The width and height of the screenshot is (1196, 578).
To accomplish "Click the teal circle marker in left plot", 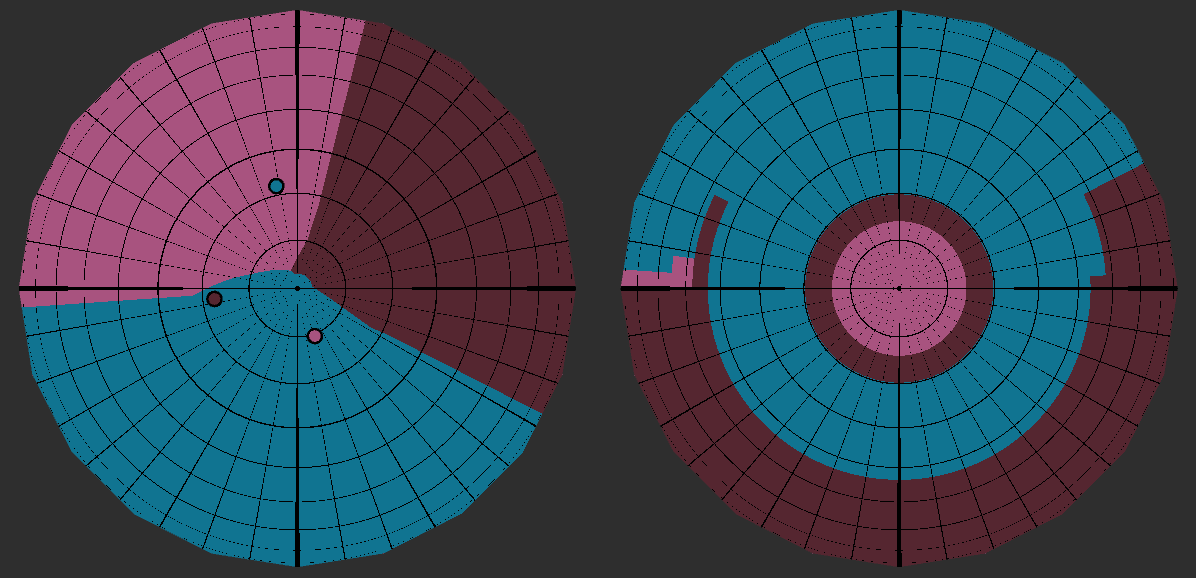I will [276, 186].
